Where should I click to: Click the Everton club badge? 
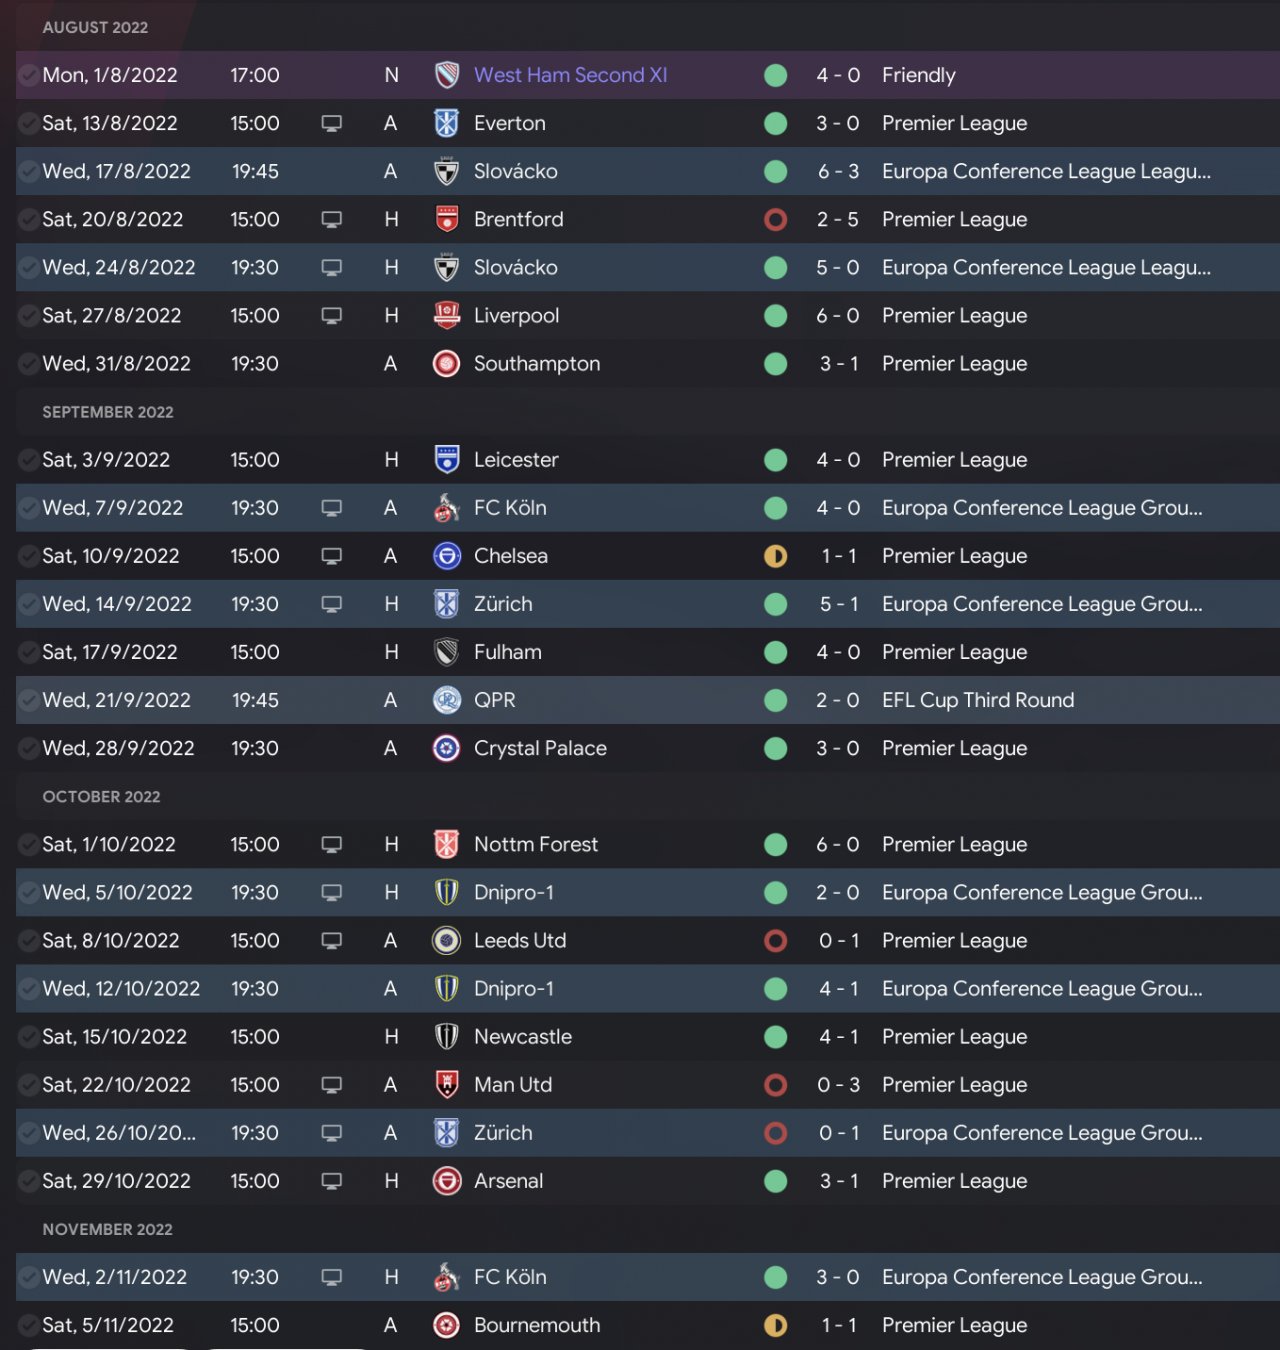(446, 123)
